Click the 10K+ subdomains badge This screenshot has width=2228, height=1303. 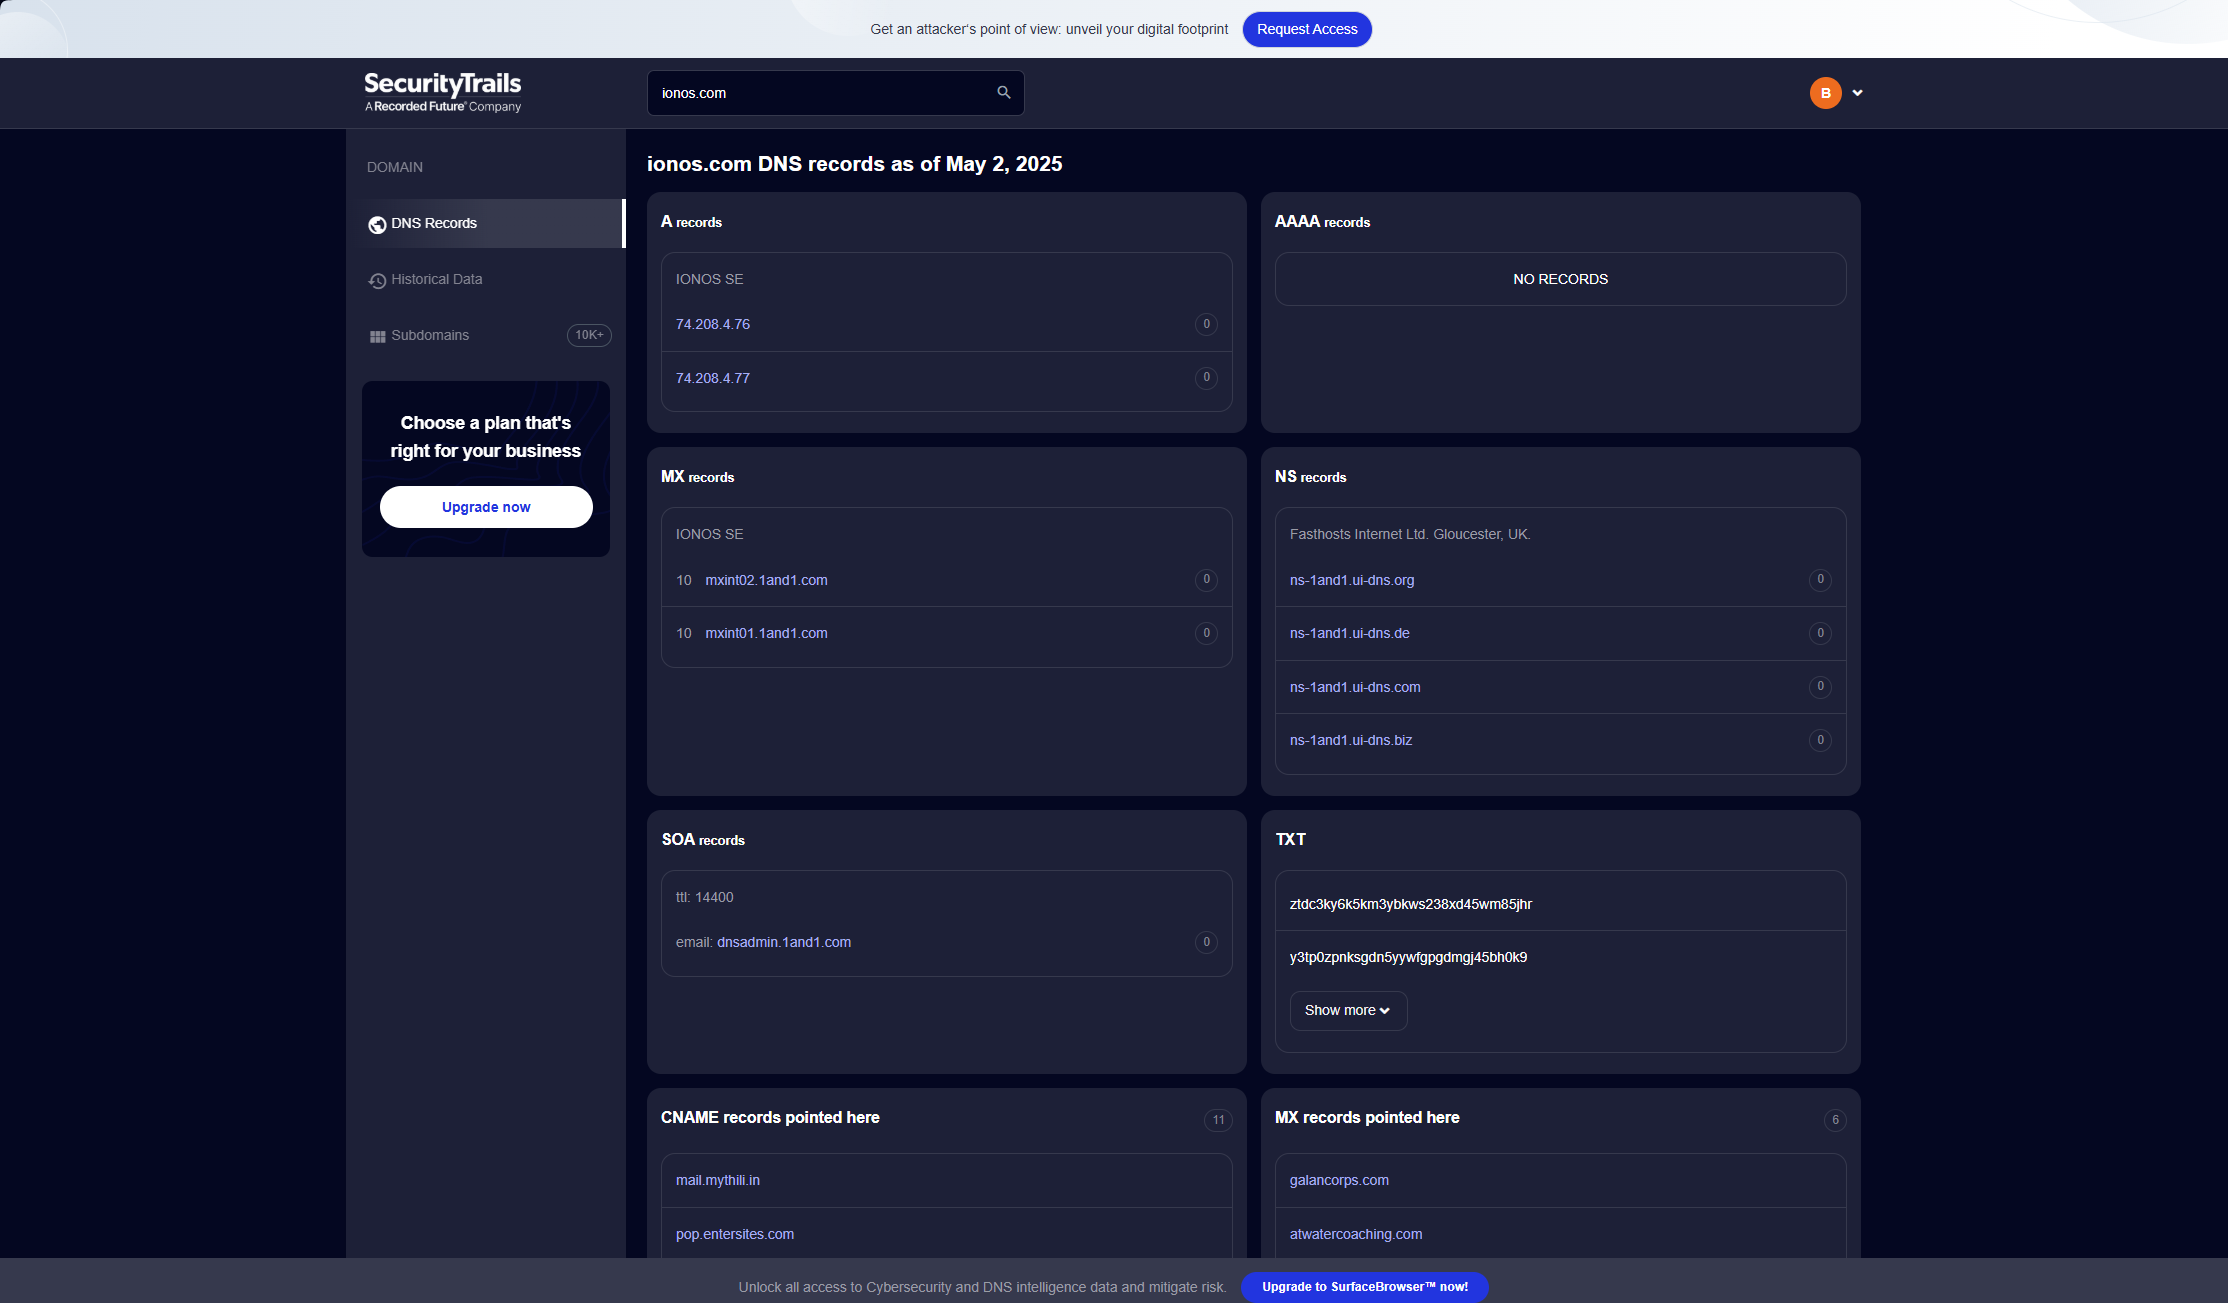pos(589,335)
